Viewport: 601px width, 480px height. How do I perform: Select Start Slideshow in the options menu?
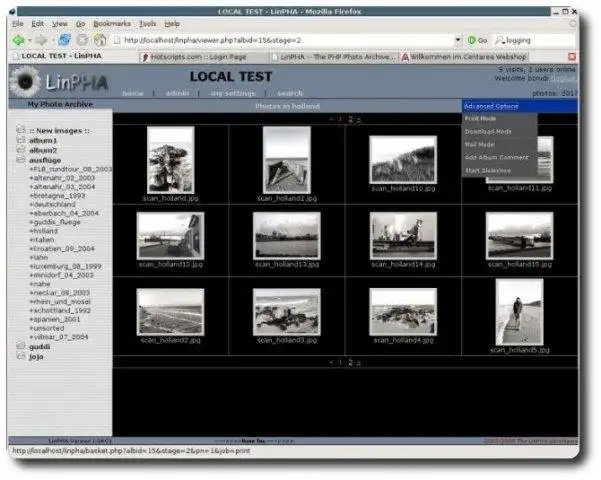coord(487,171)
